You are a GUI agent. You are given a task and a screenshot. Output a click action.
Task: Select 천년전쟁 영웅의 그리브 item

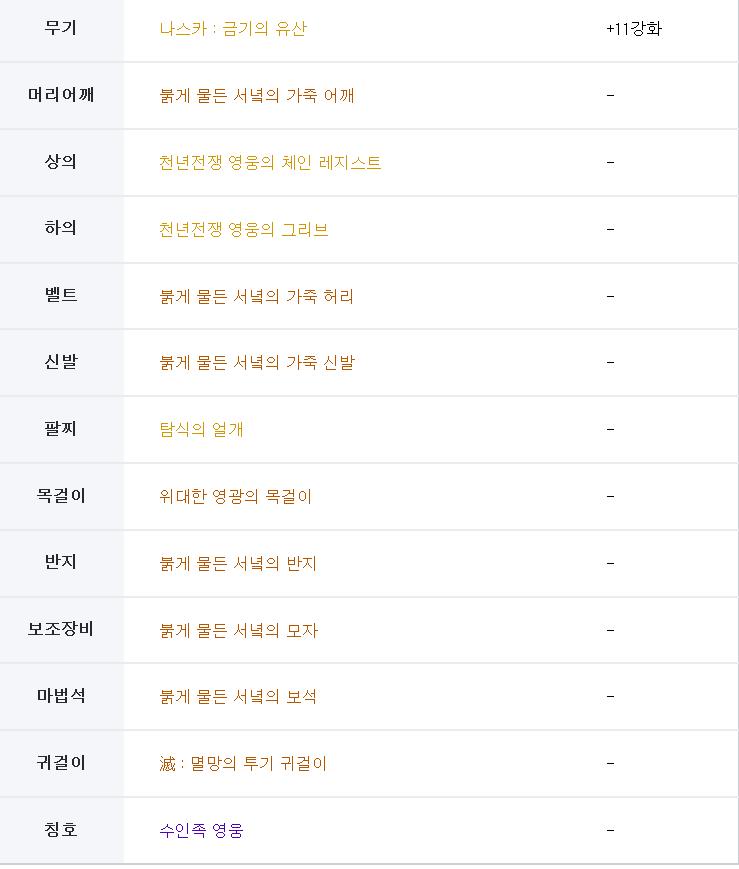[x=243, y=229]
